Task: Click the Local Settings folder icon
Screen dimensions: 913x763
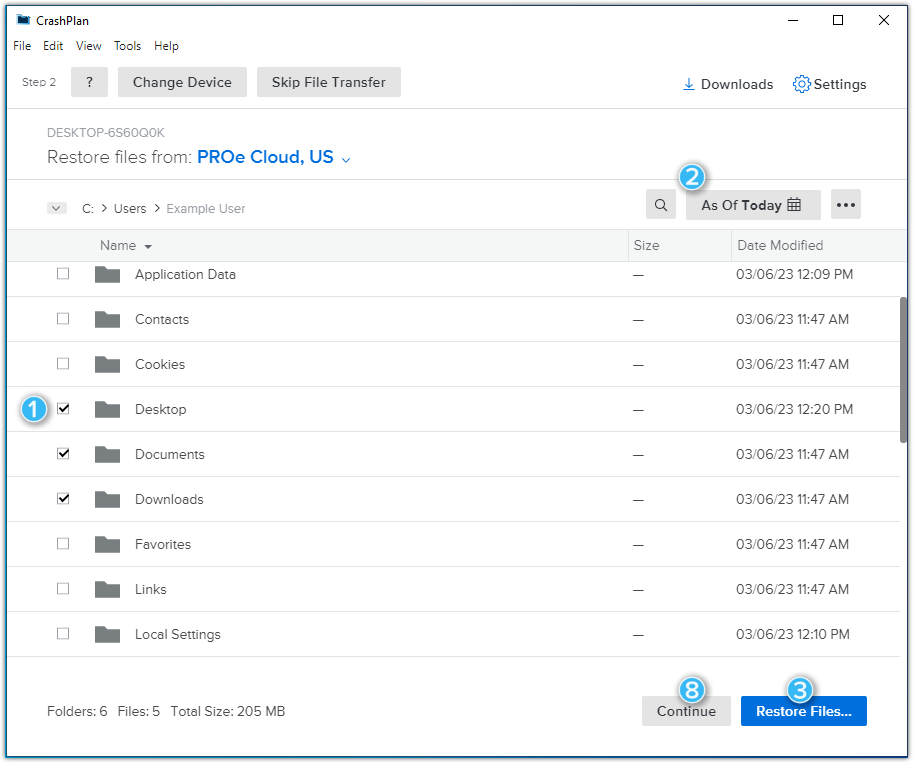Action: click(x=108, y=634)
